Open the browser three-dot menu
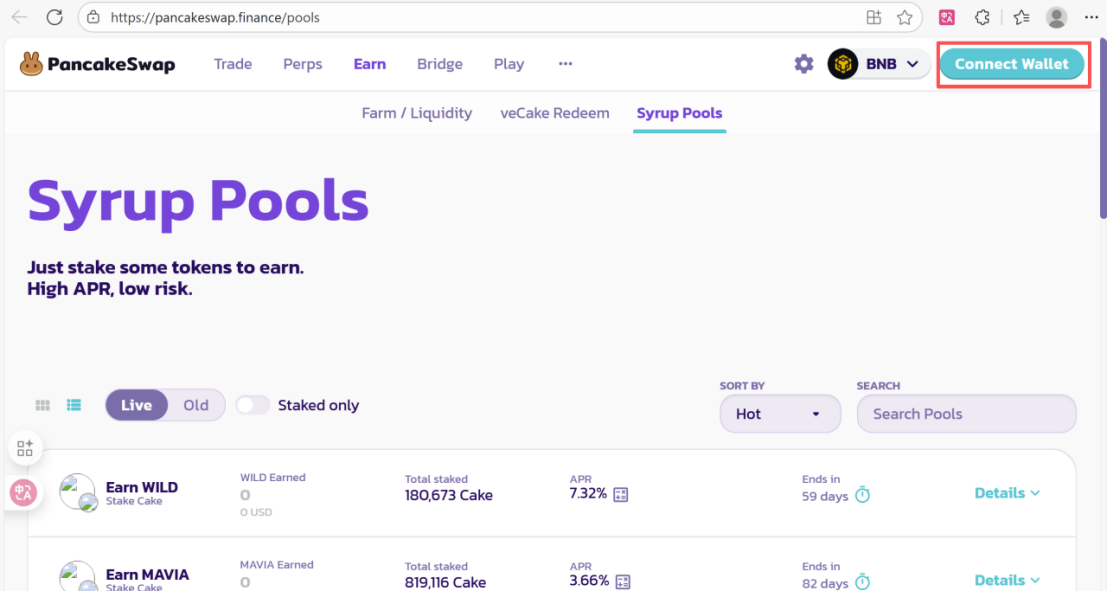This screenshot has height=591, width=1108. [x=1091, y=17]
